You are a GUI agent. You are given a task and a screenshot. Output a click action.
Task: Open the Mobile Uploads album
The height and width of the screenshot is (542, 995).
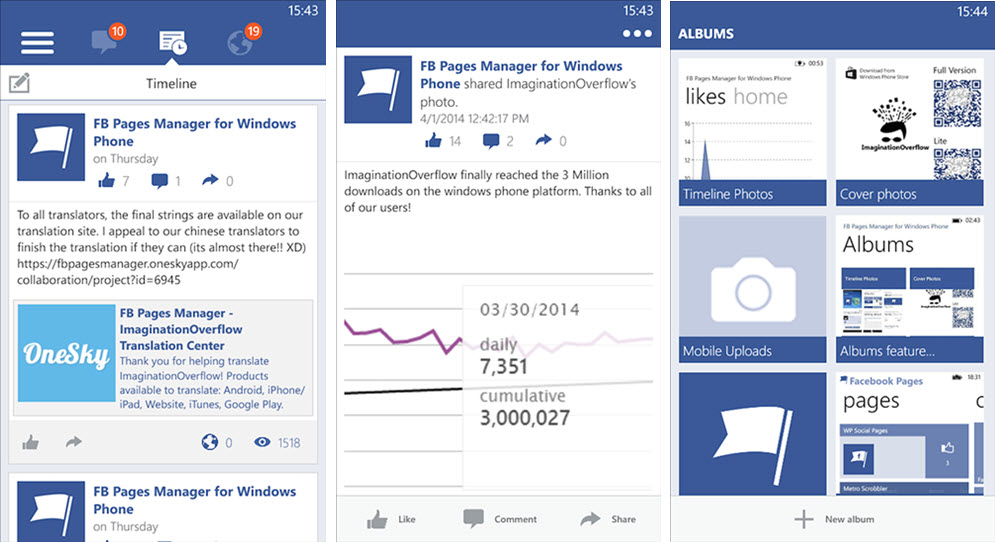(753, 289)
